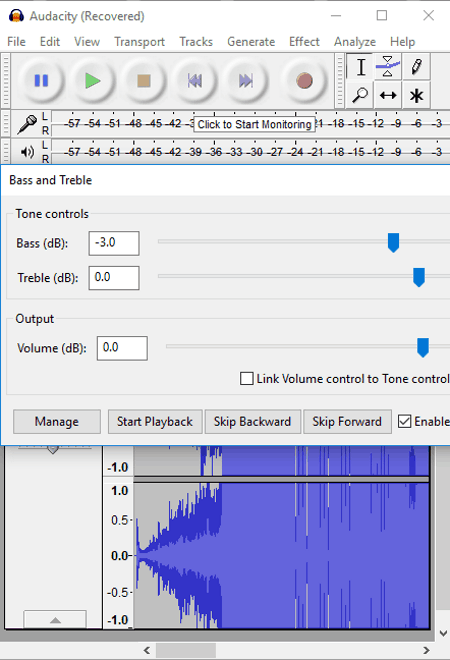The image size is (450, 660).
Task: Click the Treble slider handle
Action: click(x=418, y=277)
